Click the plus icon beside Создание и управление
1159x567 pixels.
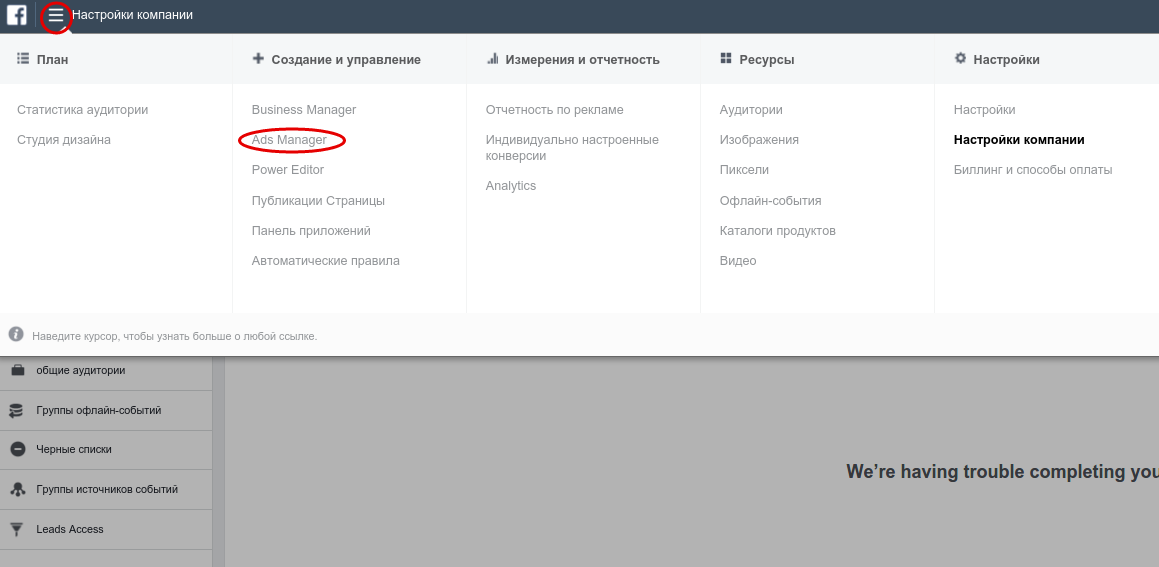(x=258, y=58)
